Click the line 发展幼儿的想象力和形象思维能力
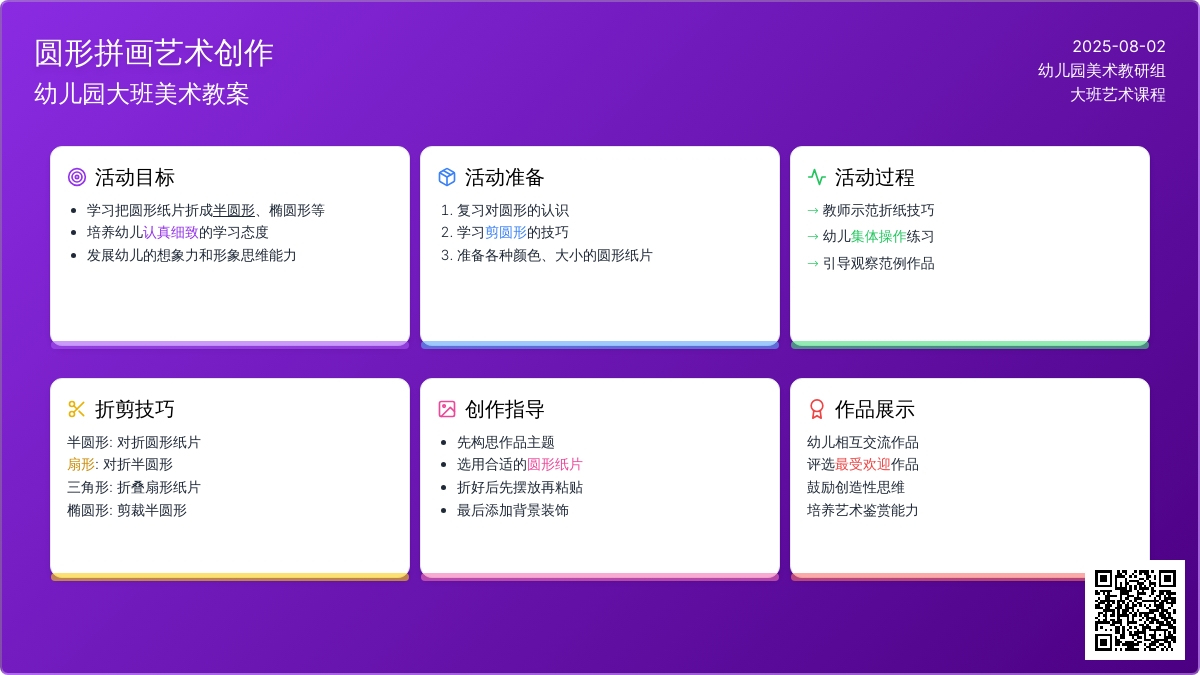 [192, 255]
